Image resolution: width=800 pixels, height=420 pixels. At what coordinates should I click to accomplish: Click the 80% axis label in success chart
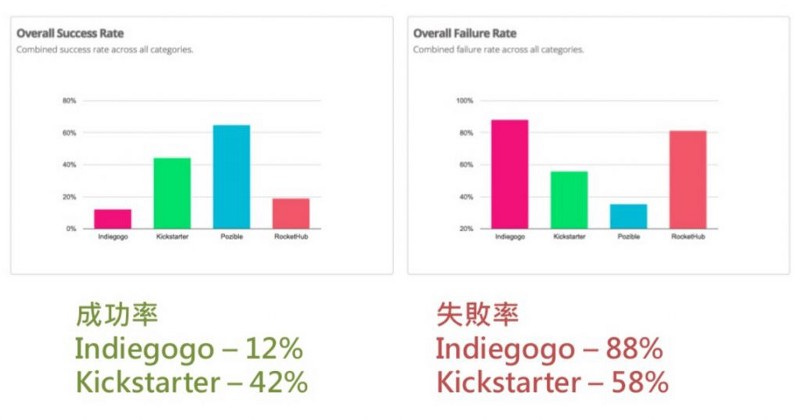click(x=69, y=101)
